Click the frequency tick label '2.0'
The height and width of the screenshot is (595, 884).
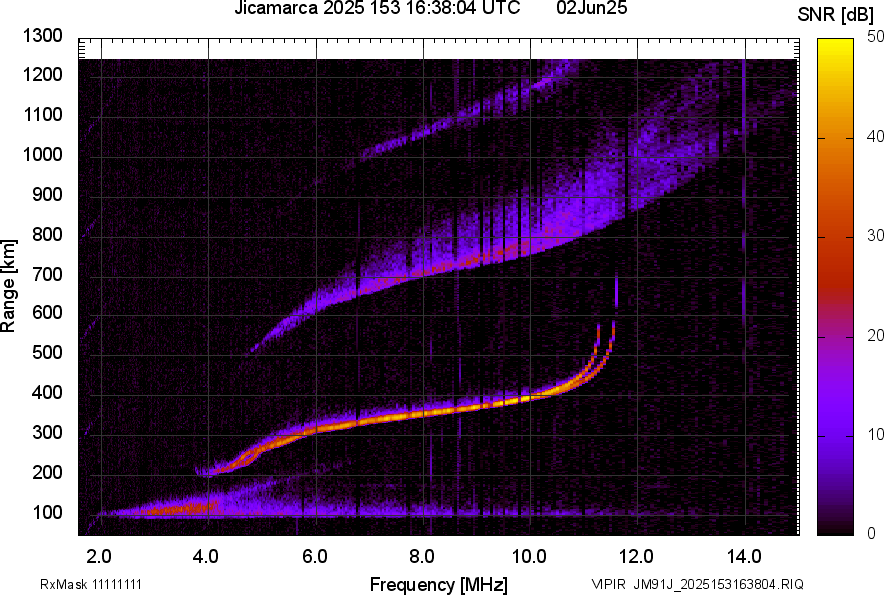99,556
